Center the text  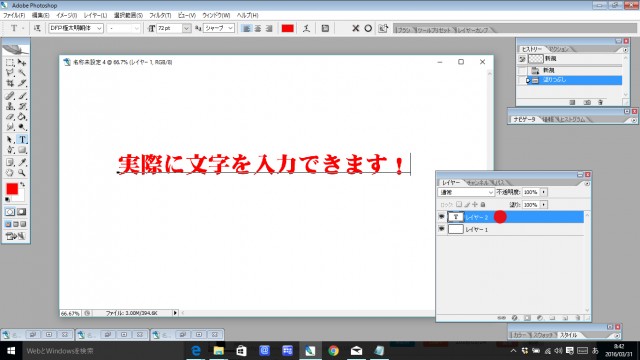tap(258, 28)
